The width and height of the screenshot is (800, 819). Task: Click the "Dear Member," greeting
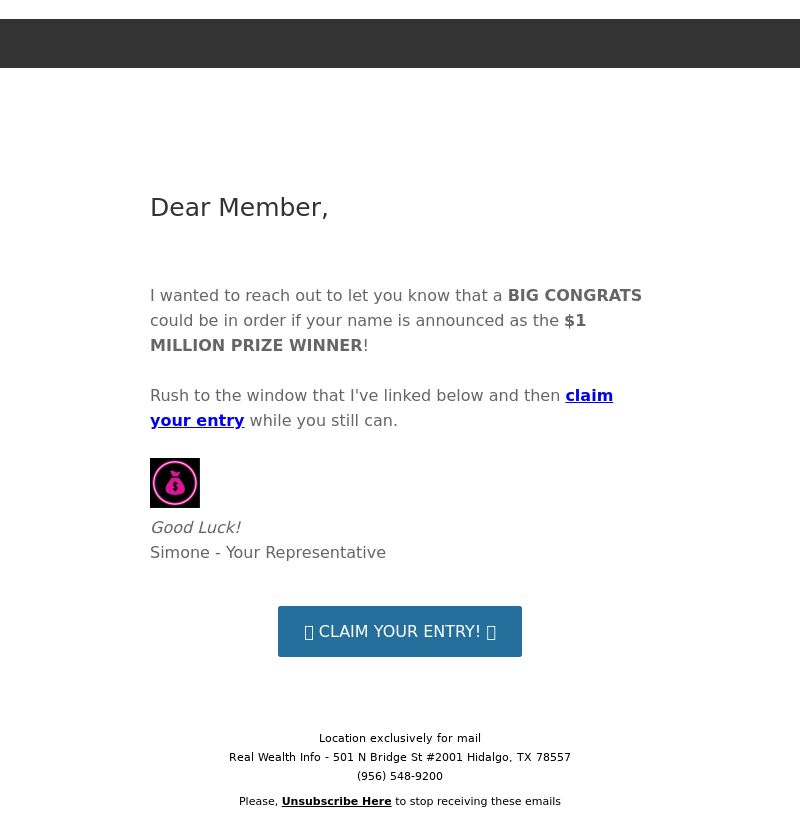239,207
